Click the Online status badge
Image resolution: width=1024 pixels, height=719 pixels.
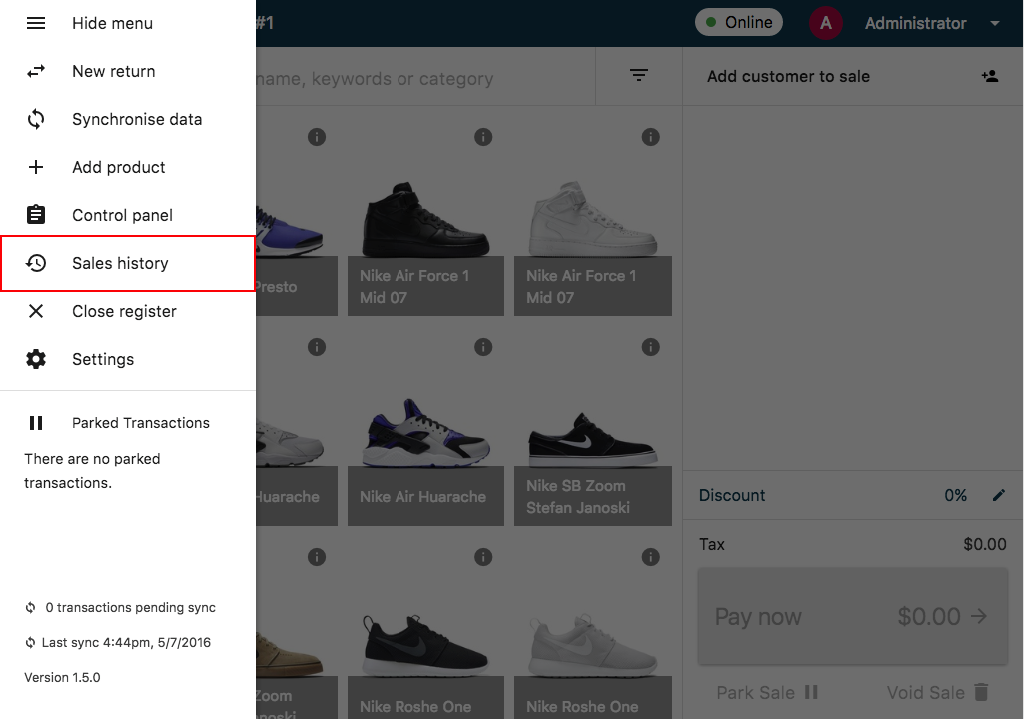pos(739,22)
